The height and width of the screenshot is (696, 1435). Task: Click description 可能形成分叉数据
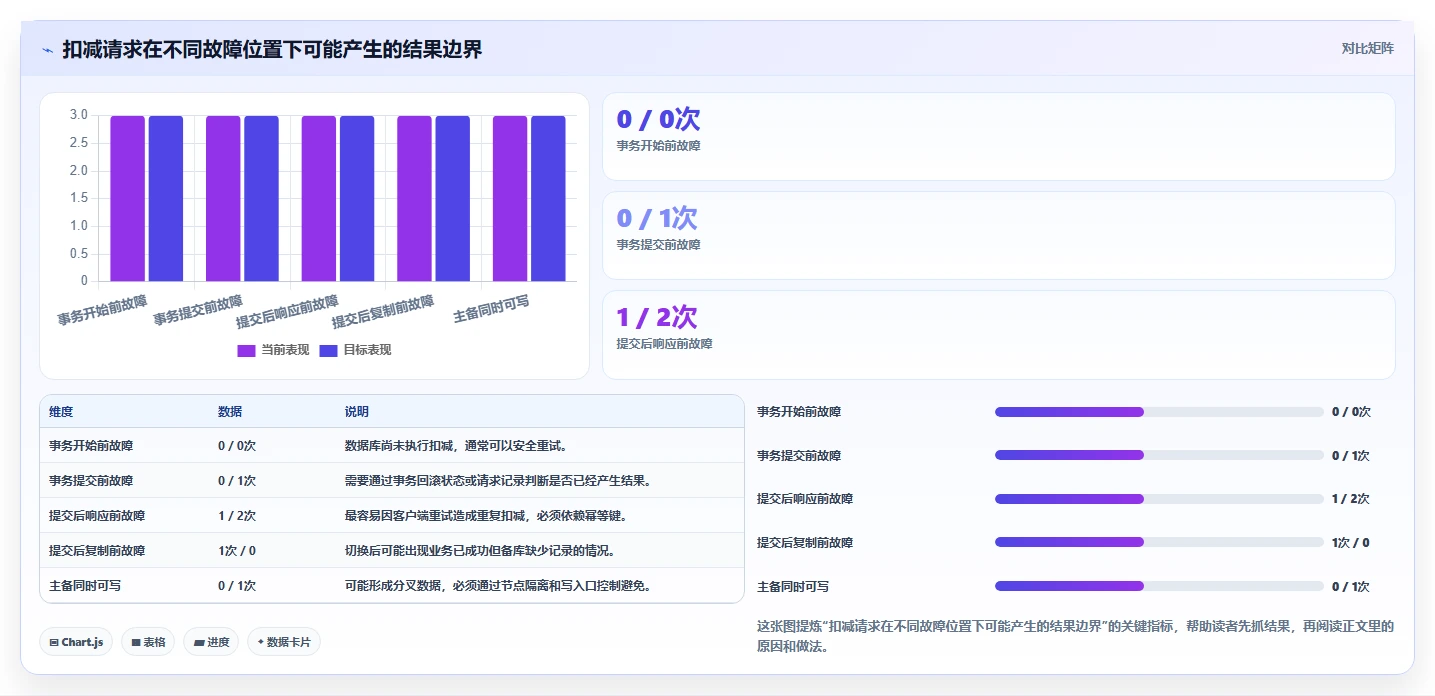(498, 586)
